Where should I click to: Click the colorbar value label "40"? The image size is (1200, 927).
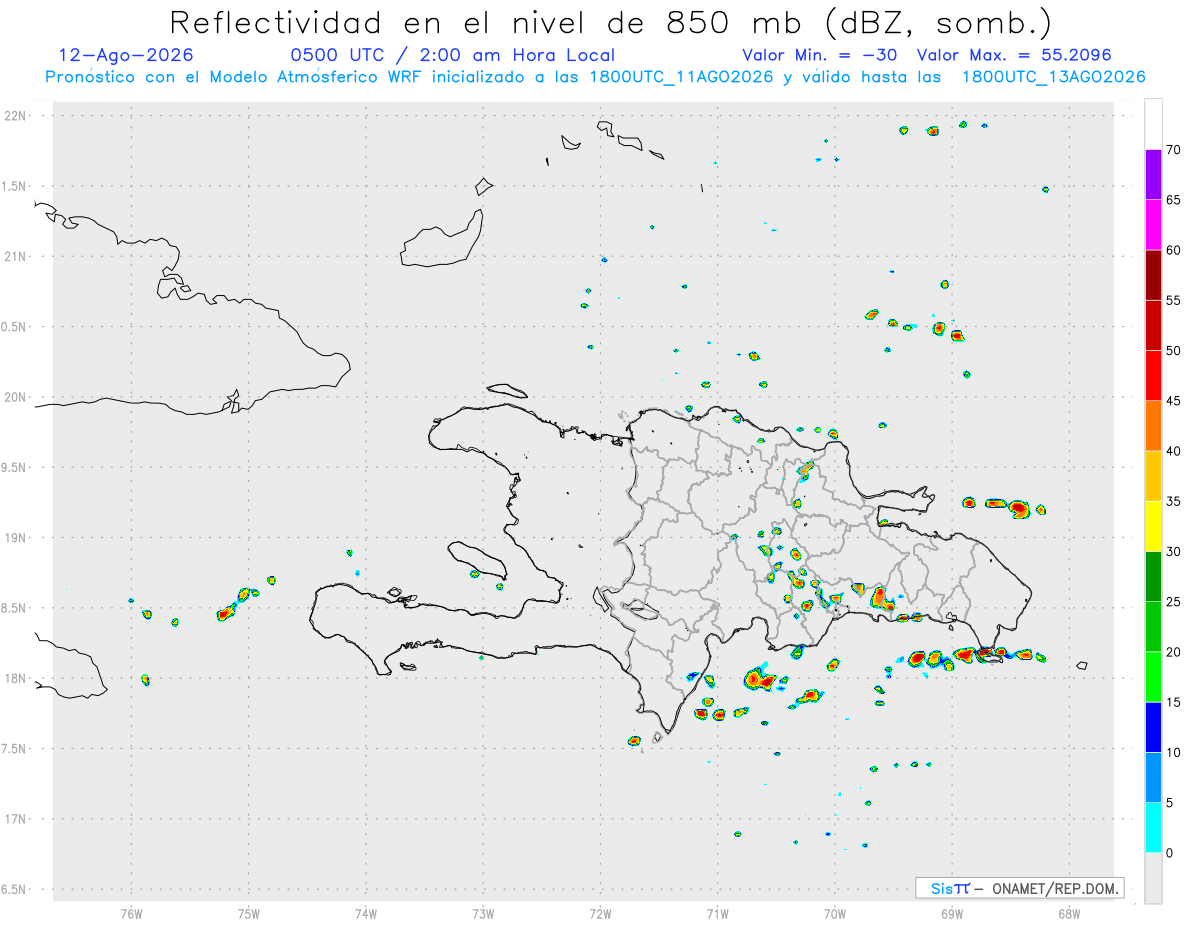click(1173, 451)
